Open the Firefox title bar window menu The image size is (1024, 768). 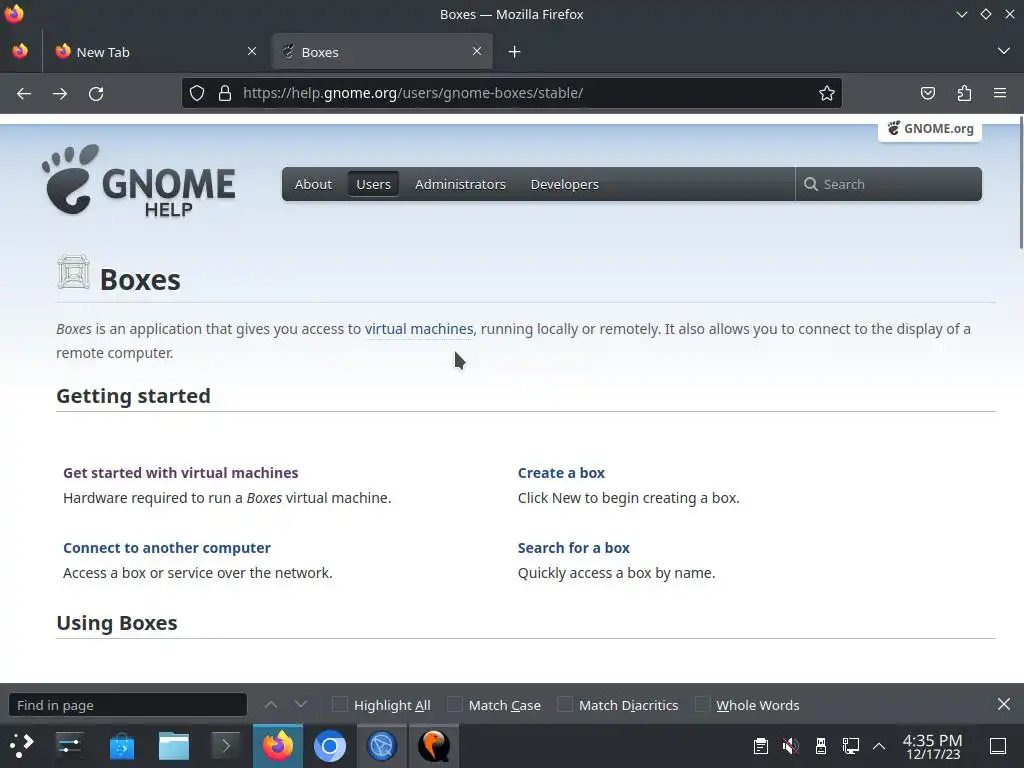14,14
